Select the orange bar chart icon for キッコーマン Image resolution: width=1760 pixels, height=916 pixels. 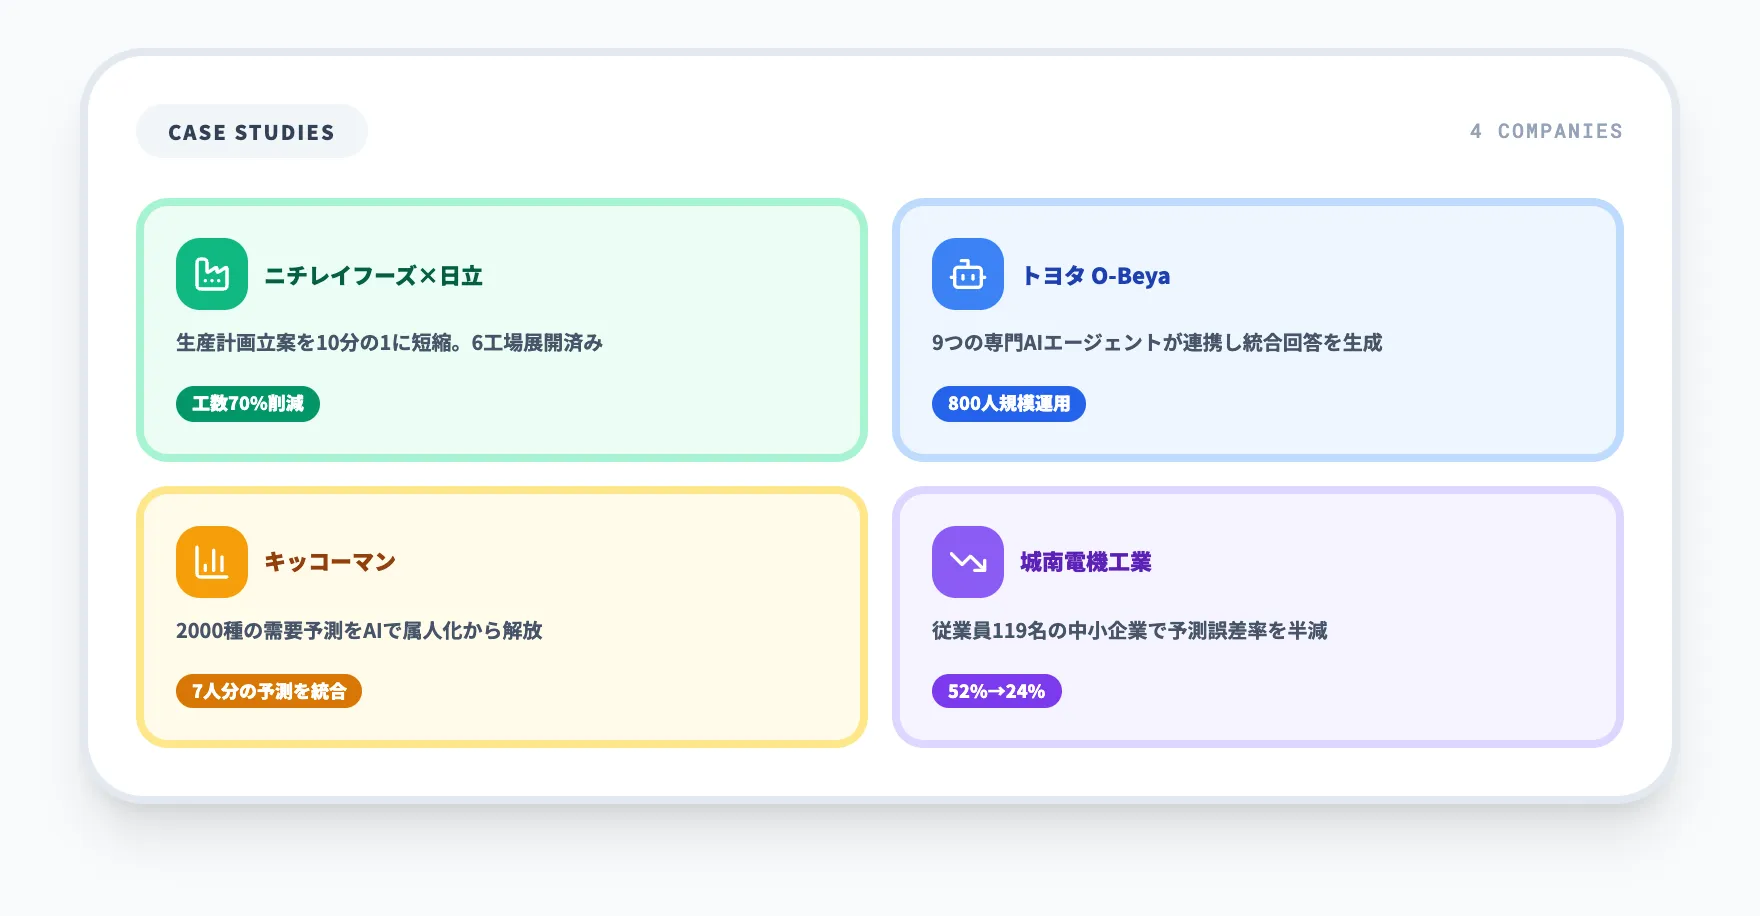(211, 561)
